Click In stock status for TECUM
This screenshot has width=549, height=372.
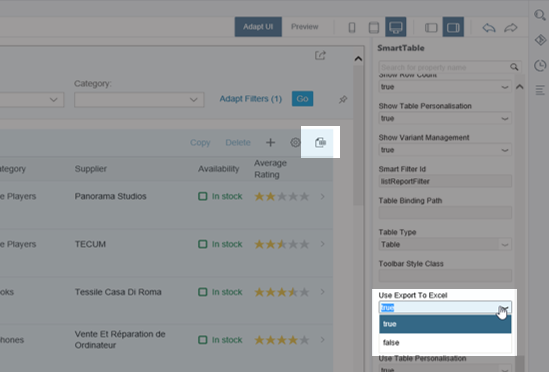(220, 244)
